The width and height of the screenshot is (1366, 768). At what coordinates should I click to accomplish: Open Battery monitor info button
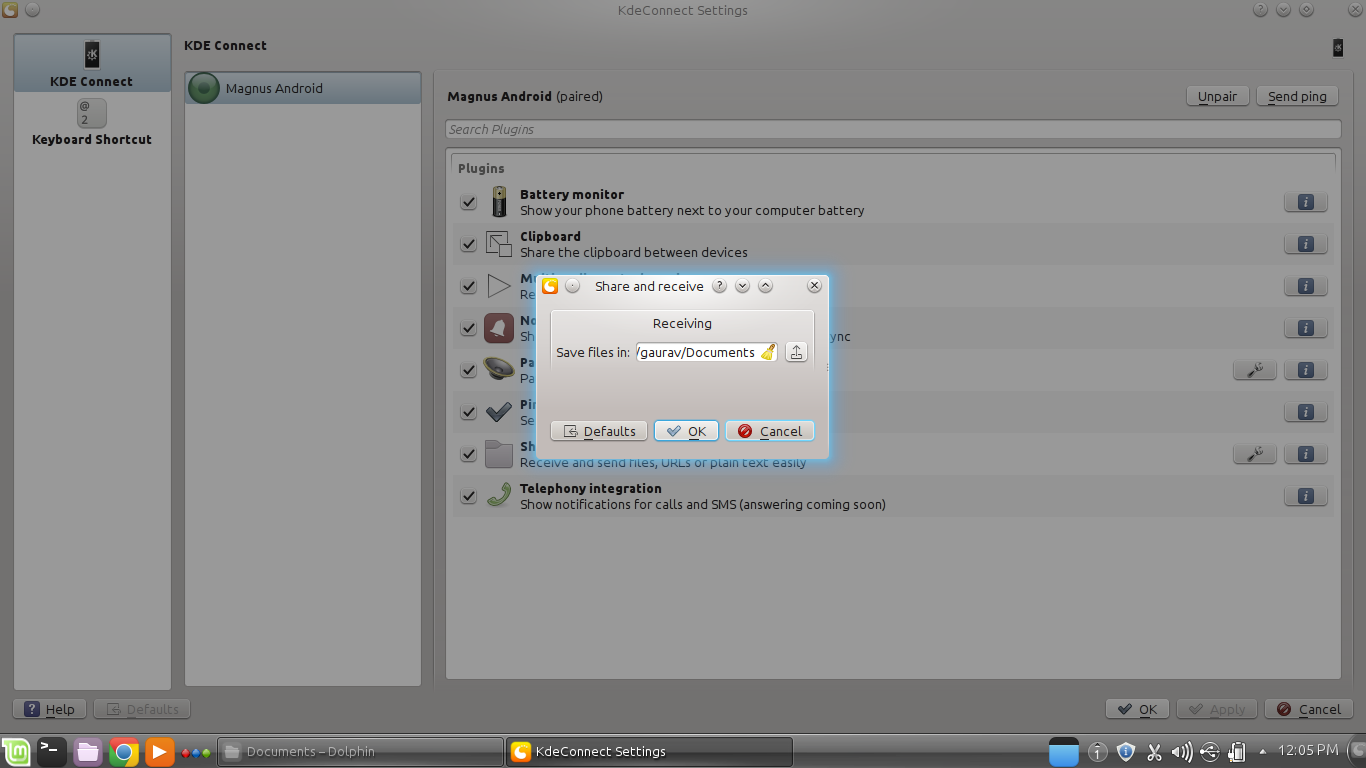pos(1305,202)
